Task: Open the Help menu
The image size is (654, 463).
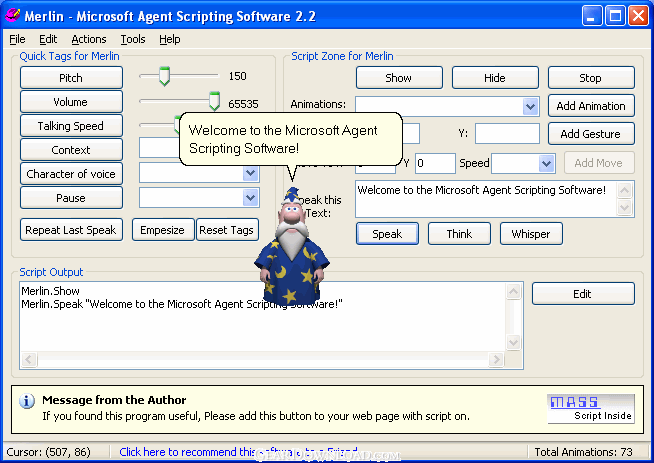Action: 170,39
